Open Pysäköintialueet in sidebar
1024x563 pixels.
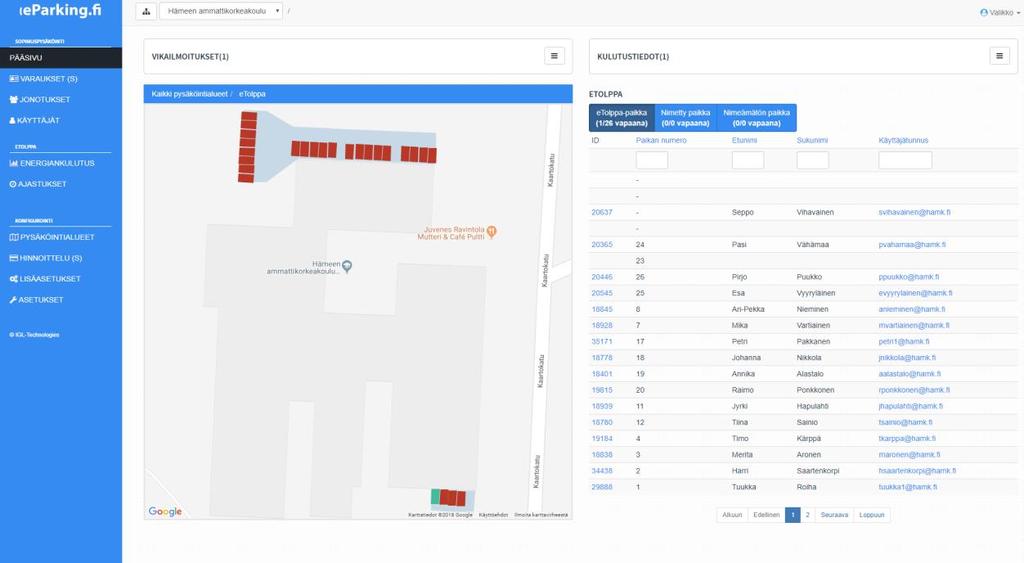point(52,237)
